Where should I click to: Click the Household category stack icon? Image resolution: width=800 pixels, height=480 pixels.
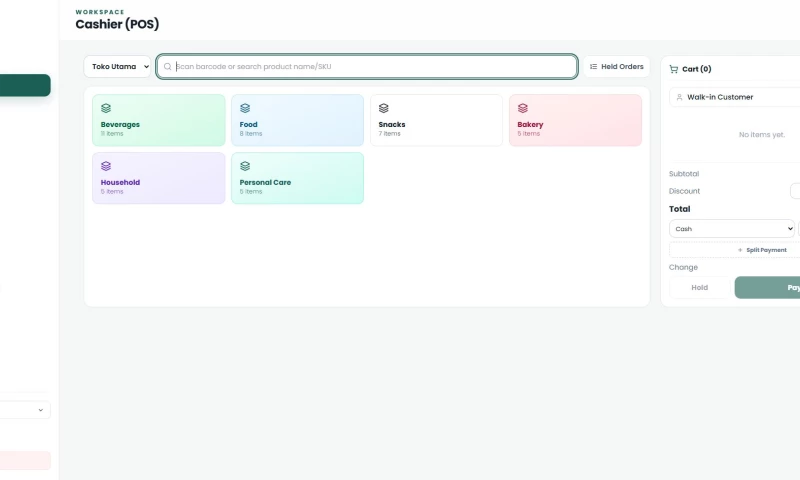(106, 166)
